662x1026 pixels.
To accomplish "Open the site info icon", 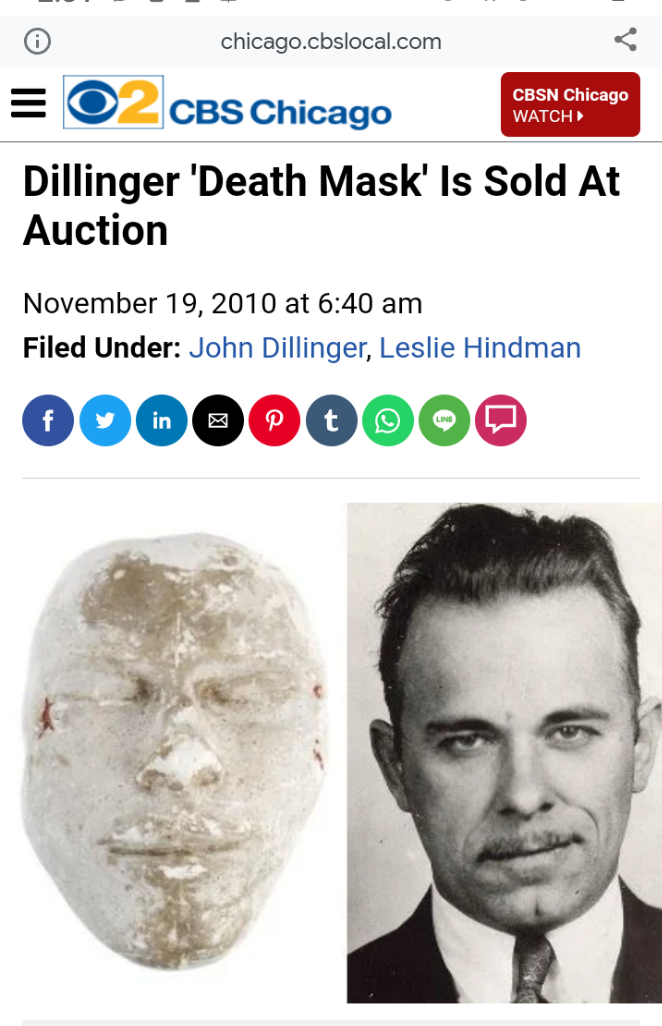I will (x=37, y=41).
